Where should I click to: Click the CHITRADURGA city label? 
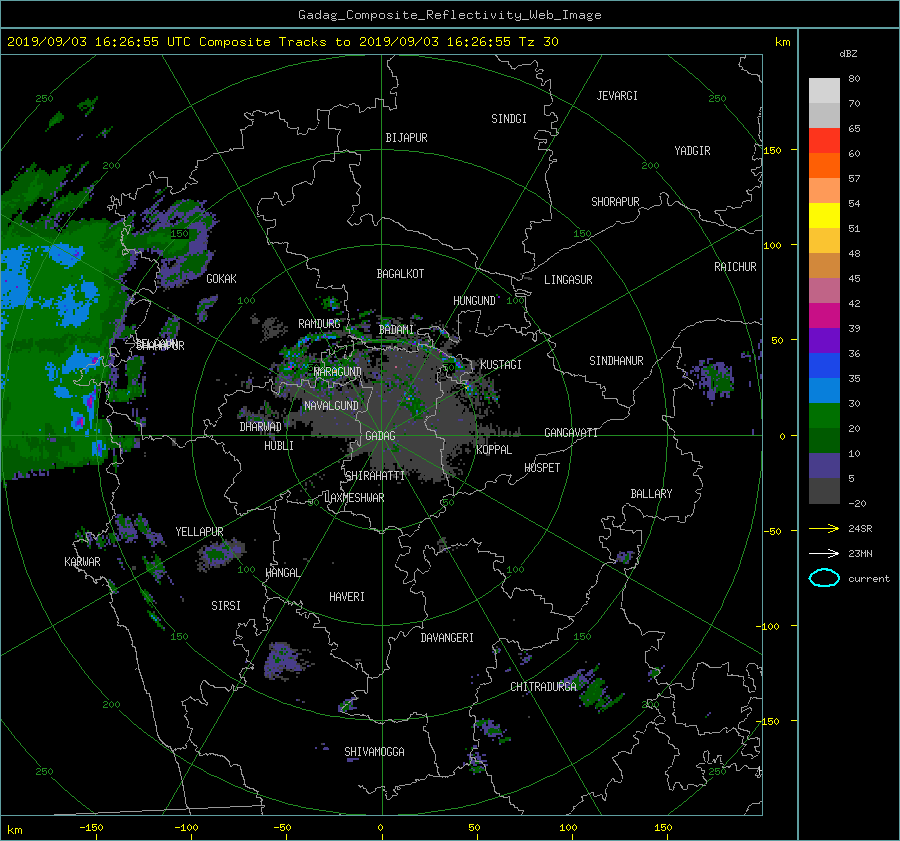click(544, 687)
